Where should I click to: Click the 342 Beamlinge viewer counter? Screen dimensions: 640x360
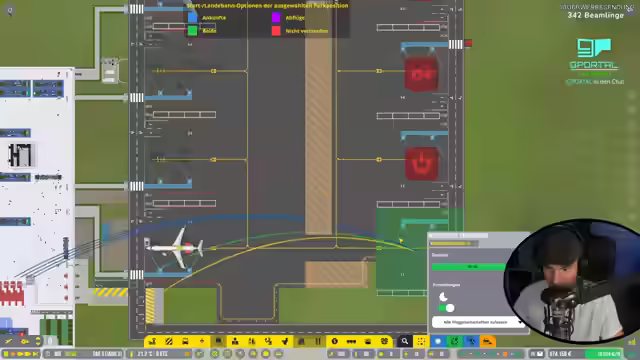(x=596, y=15)
